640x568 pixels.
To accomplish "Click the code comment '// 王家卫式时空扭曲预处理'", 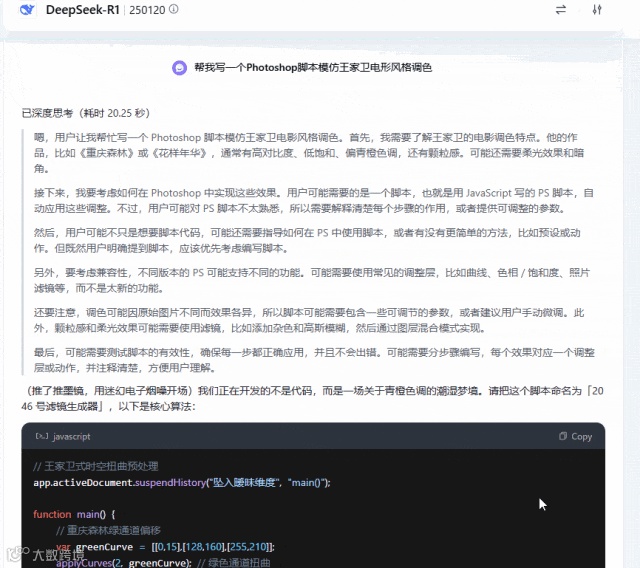I will (x=96, y=466).
